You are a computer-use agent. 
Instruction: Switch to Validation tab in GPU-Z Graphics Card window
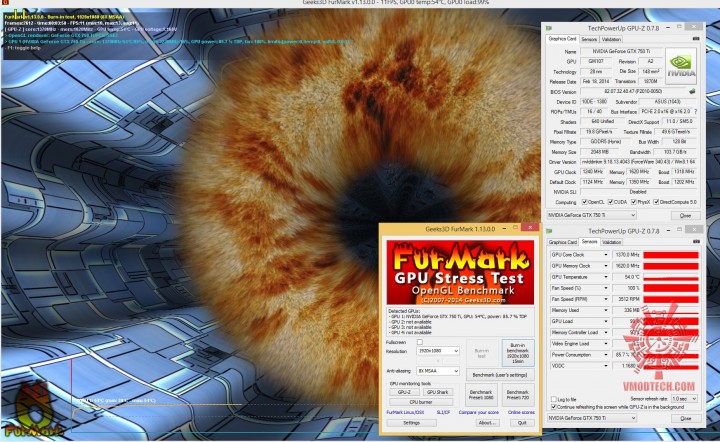pyautogui.click(x=611, y=39)
